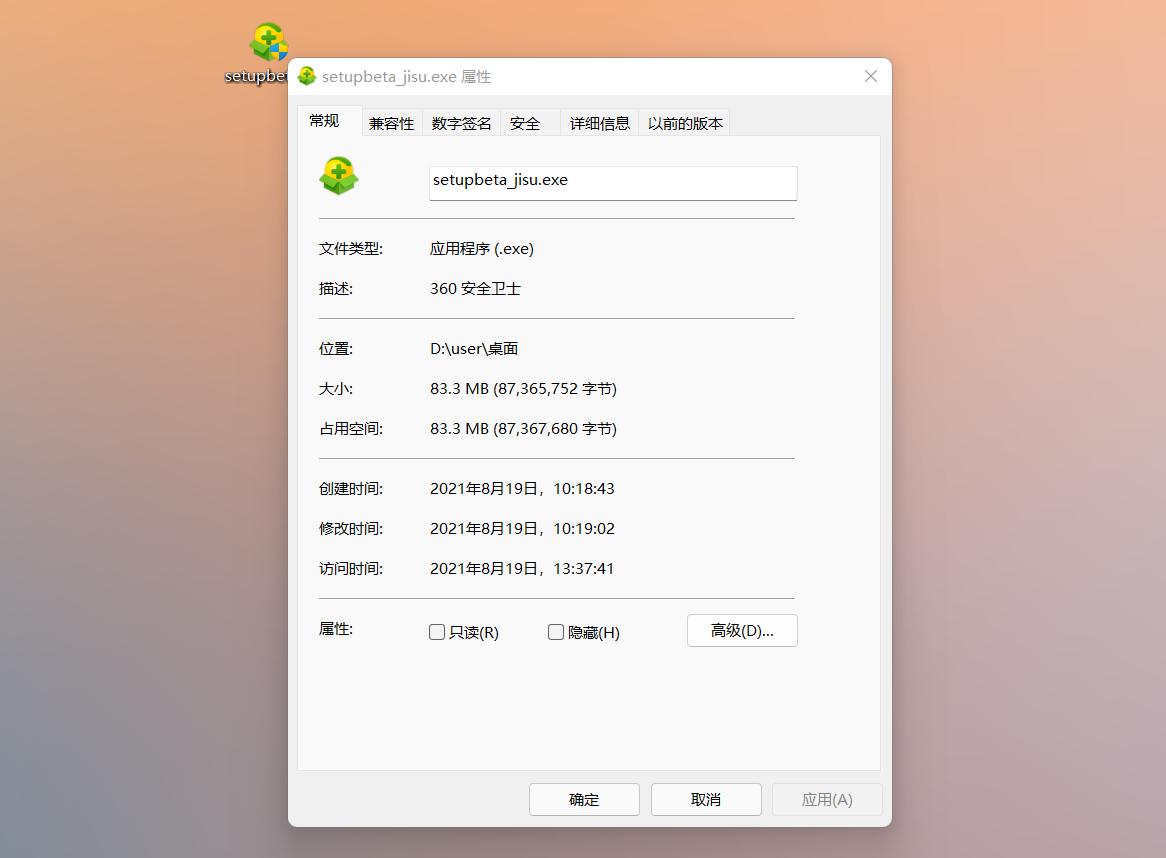Switch to the 兼容性 tab

point(391,122)
